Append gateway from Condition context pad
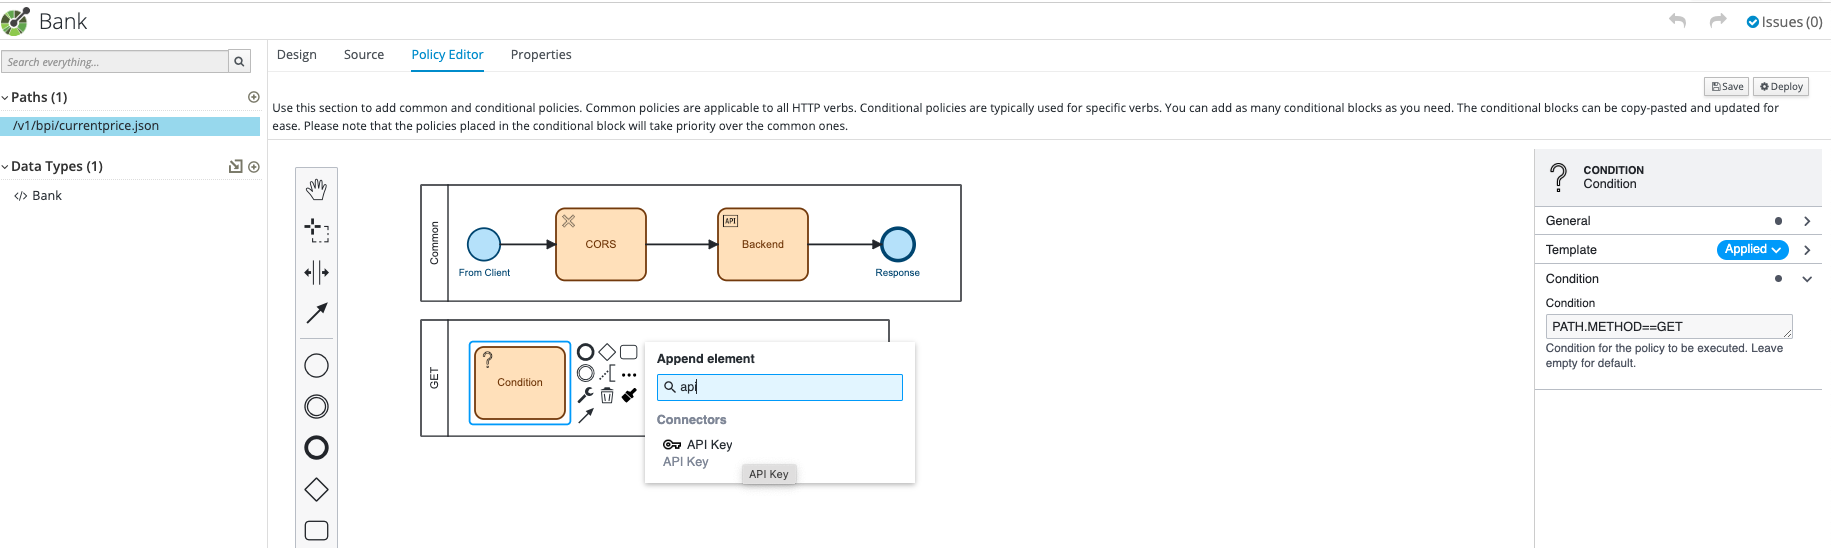Viewport: 1831px width, 548px height. pyautogui.click(x=607, y=352)
